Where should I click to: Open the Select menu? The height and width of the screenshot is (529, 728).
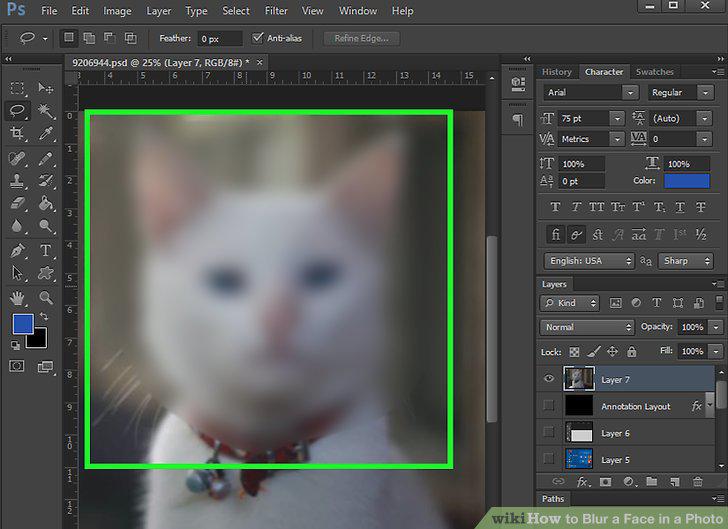pos(236,11)
